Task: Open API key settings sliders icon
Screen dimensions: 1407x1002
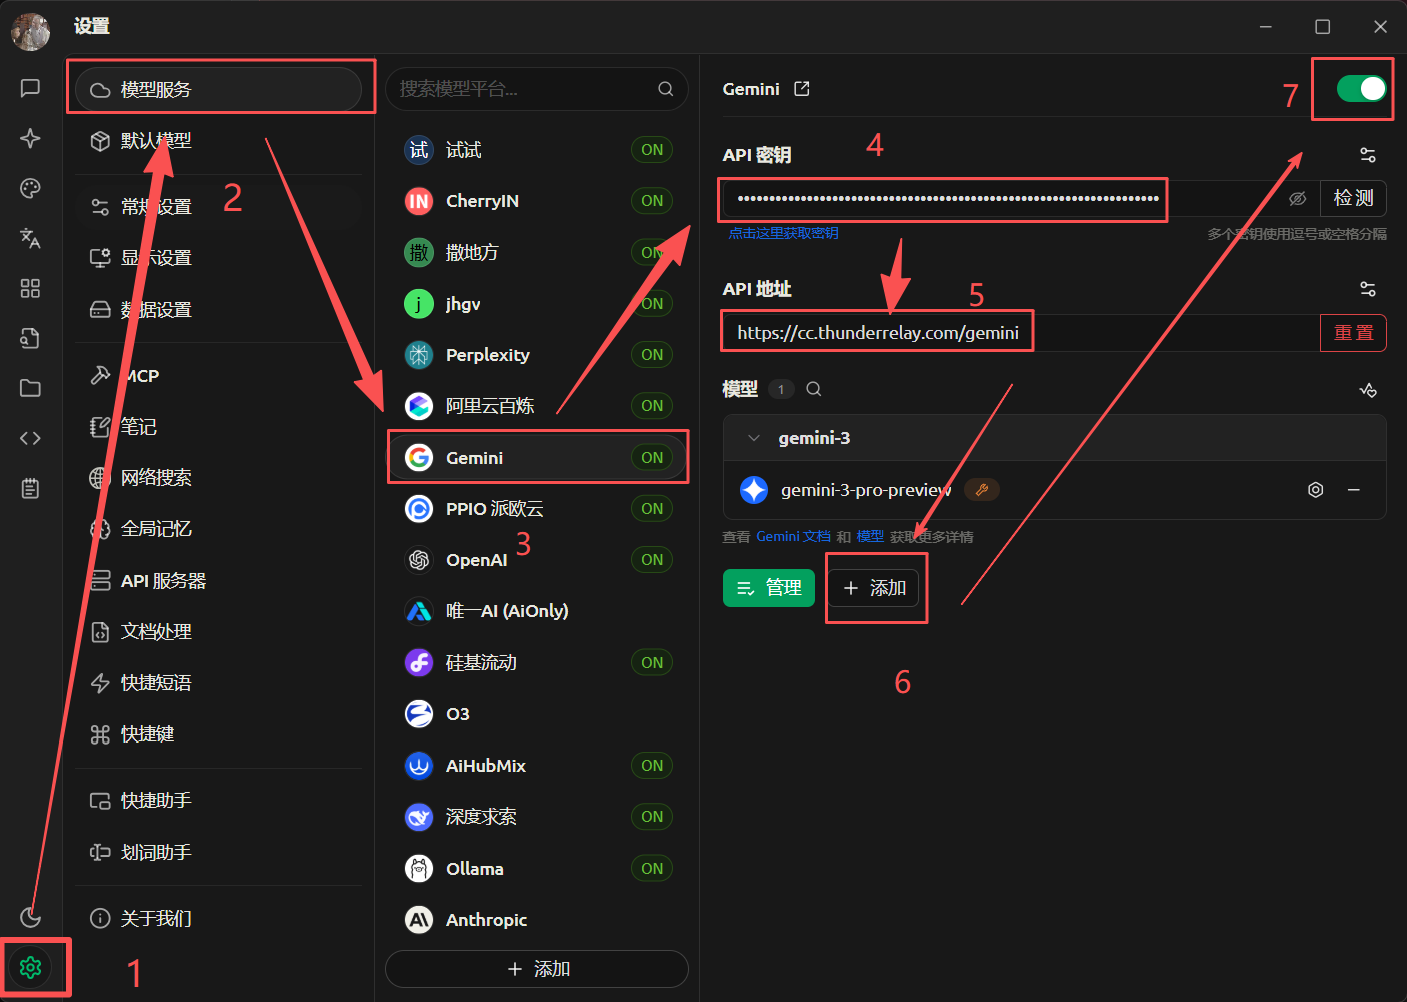Action: [1368, 155]
